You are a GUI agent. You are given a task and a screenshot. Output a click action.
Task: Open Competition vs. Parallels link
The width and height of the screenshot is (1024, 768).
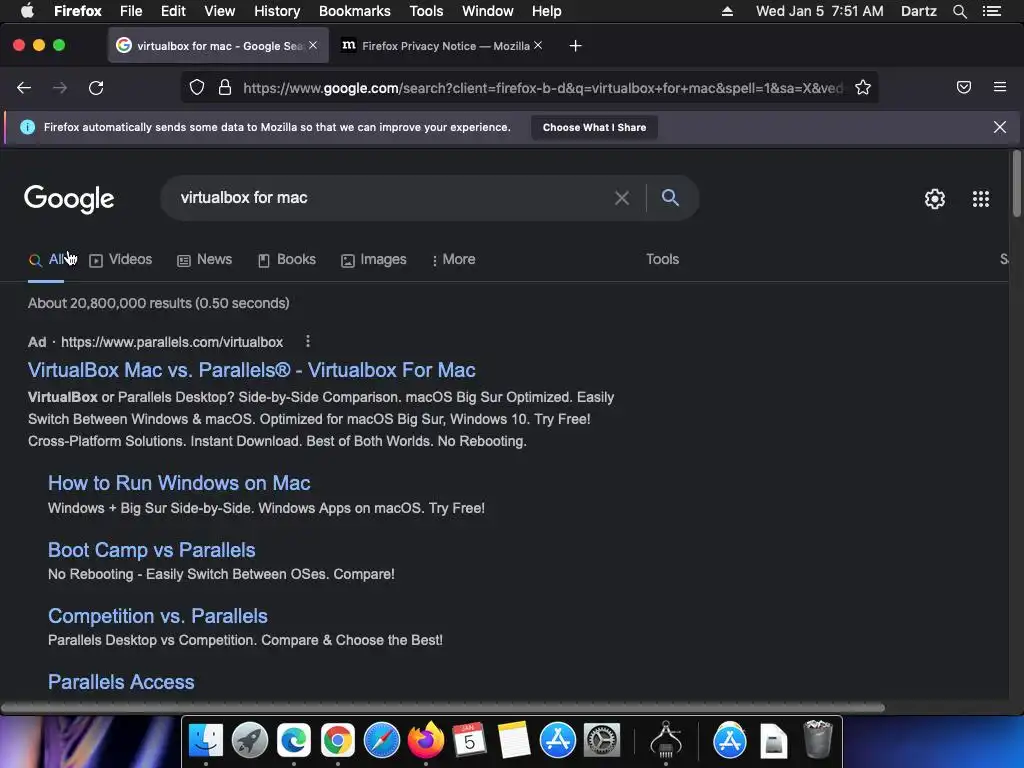coord(157,616)
